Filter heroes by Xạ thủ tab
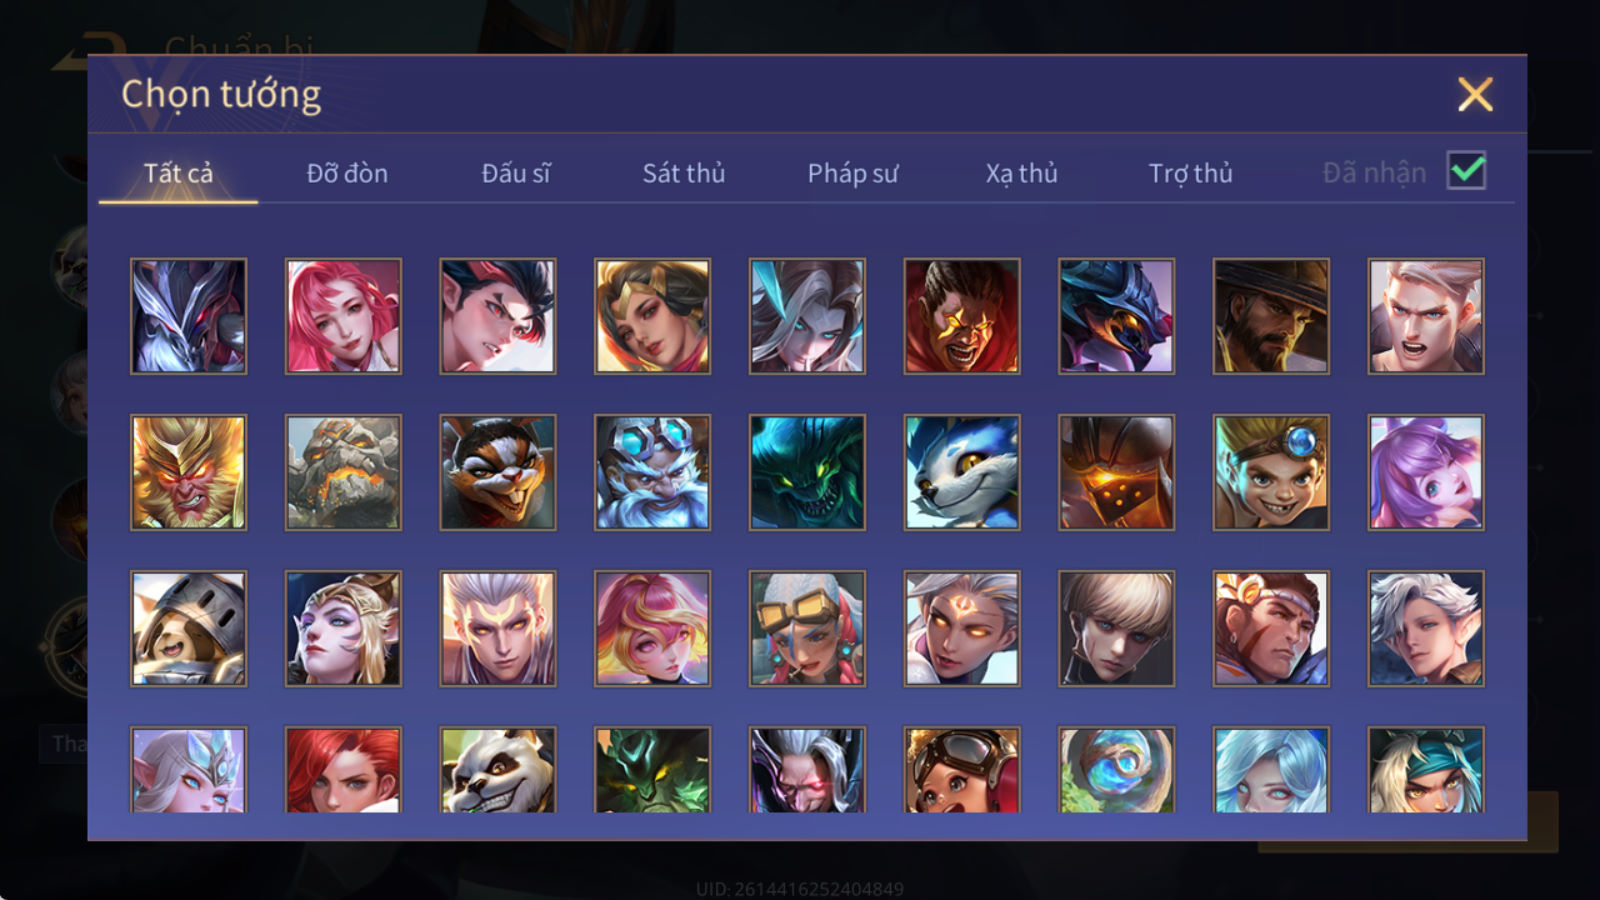This screenshot has height=900, width=1600. [1021, 173]
